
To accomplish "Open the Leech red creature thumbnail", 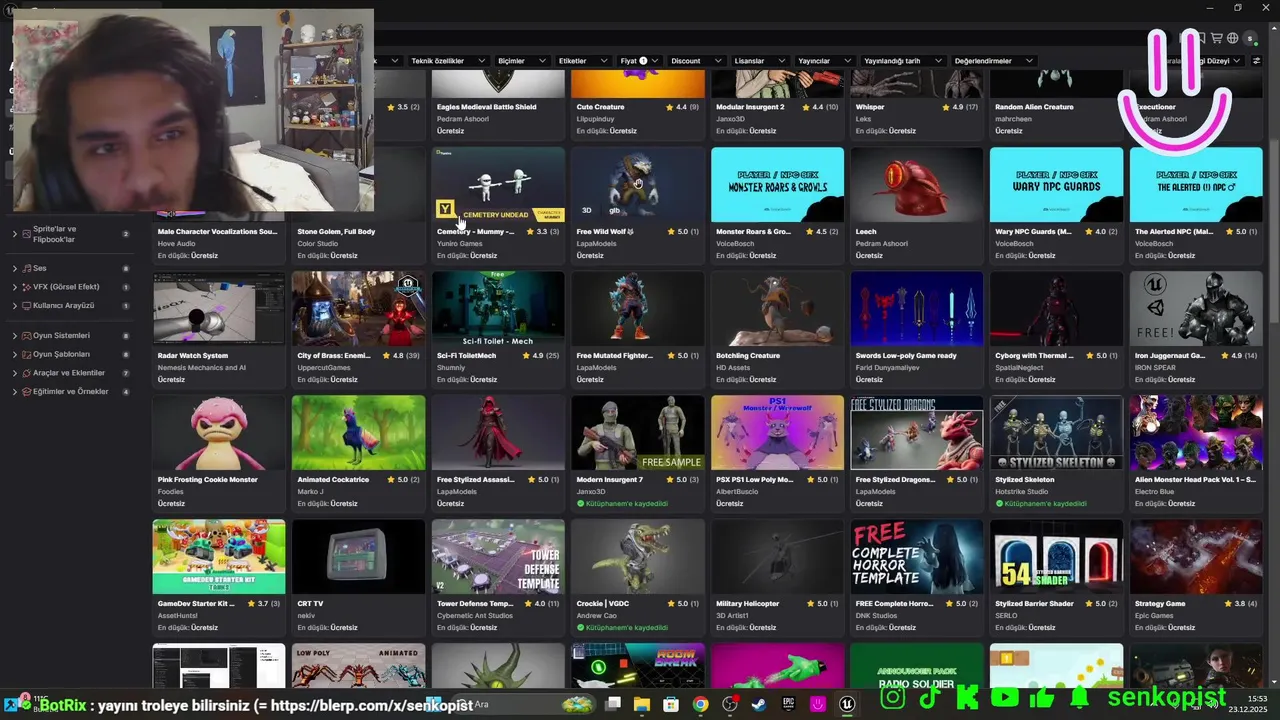I will pos(917,185).
